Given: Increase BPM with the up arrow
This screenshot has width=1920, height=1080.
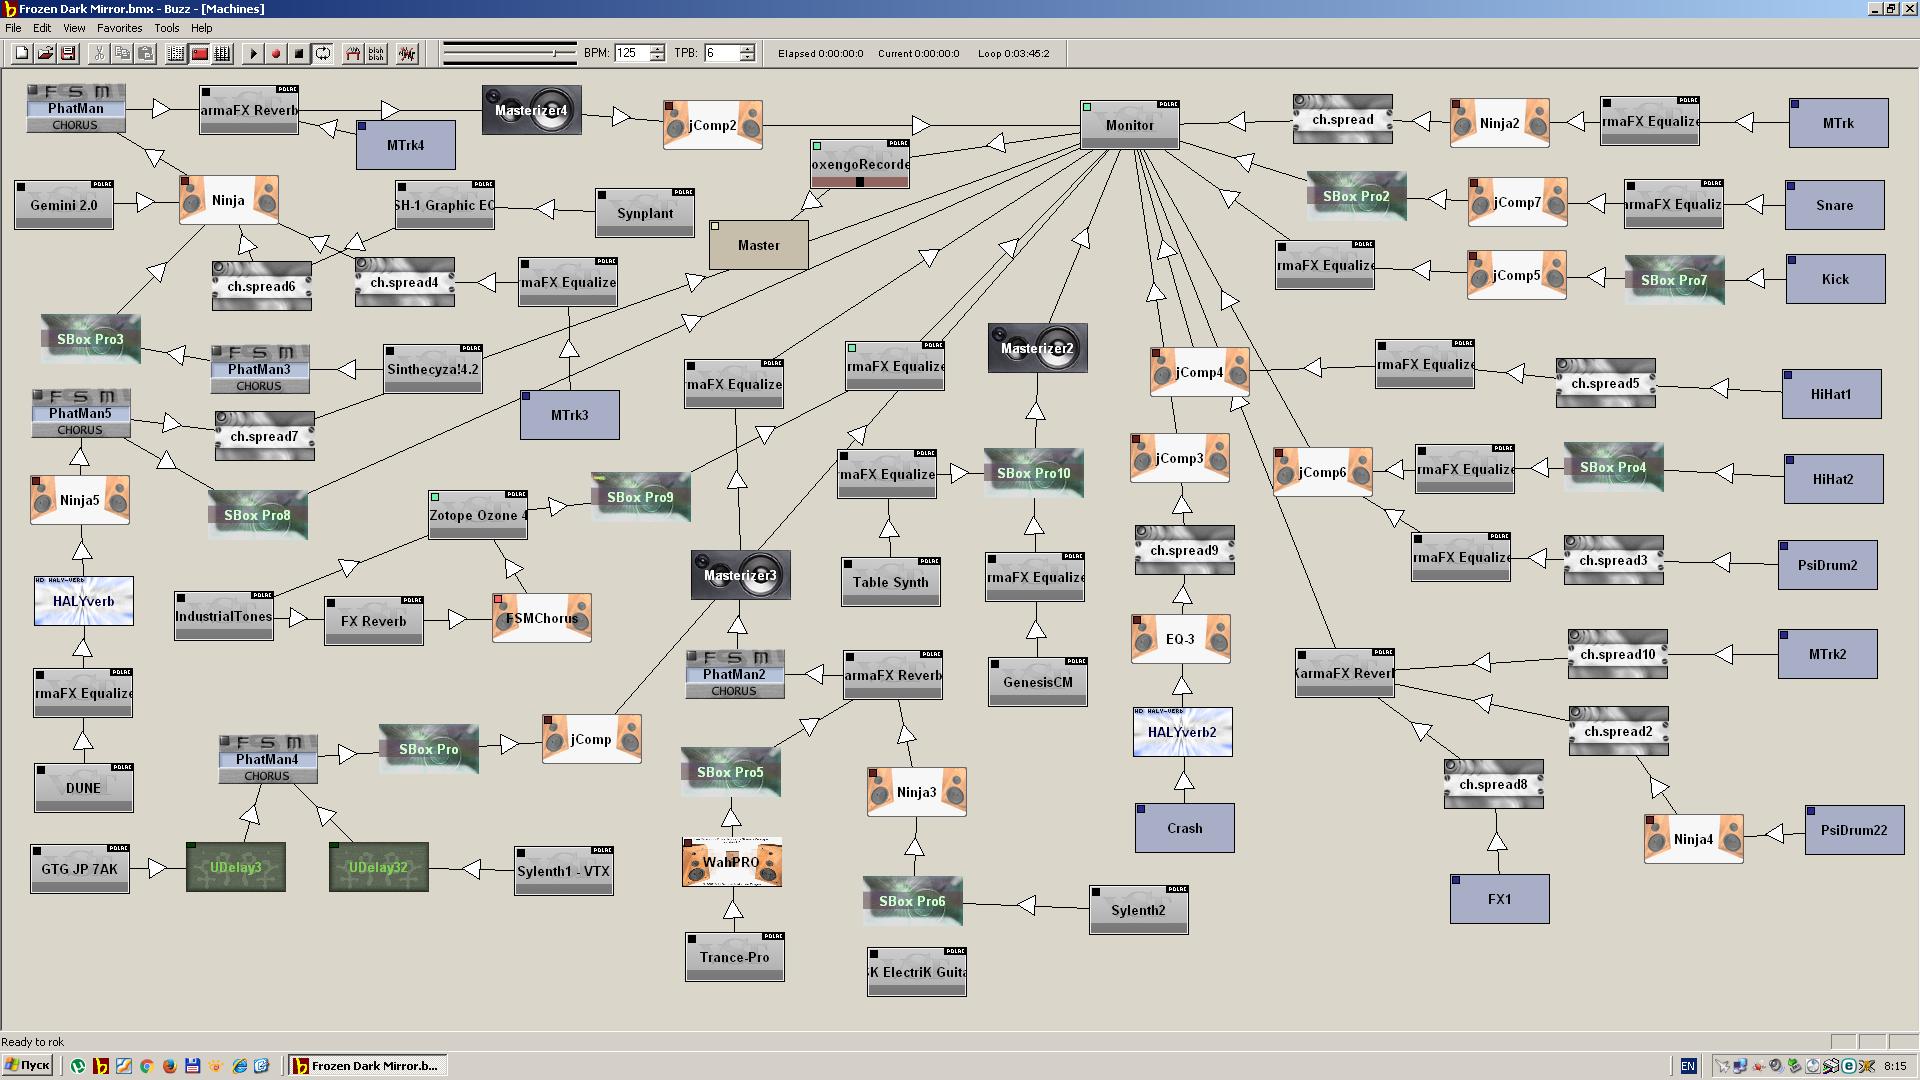Looking at the screenshot, I should click(657, 49).
